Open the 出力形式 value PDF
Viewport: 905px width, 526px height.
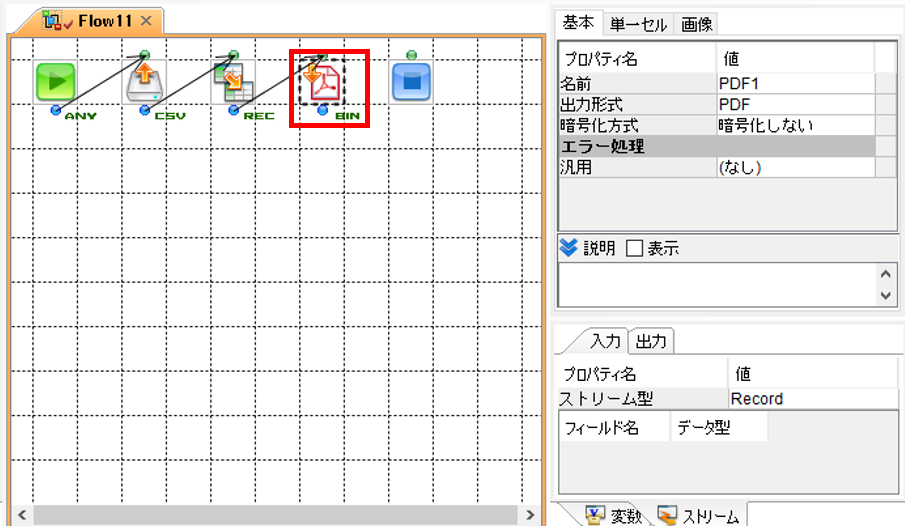click(x=795, y=105)
